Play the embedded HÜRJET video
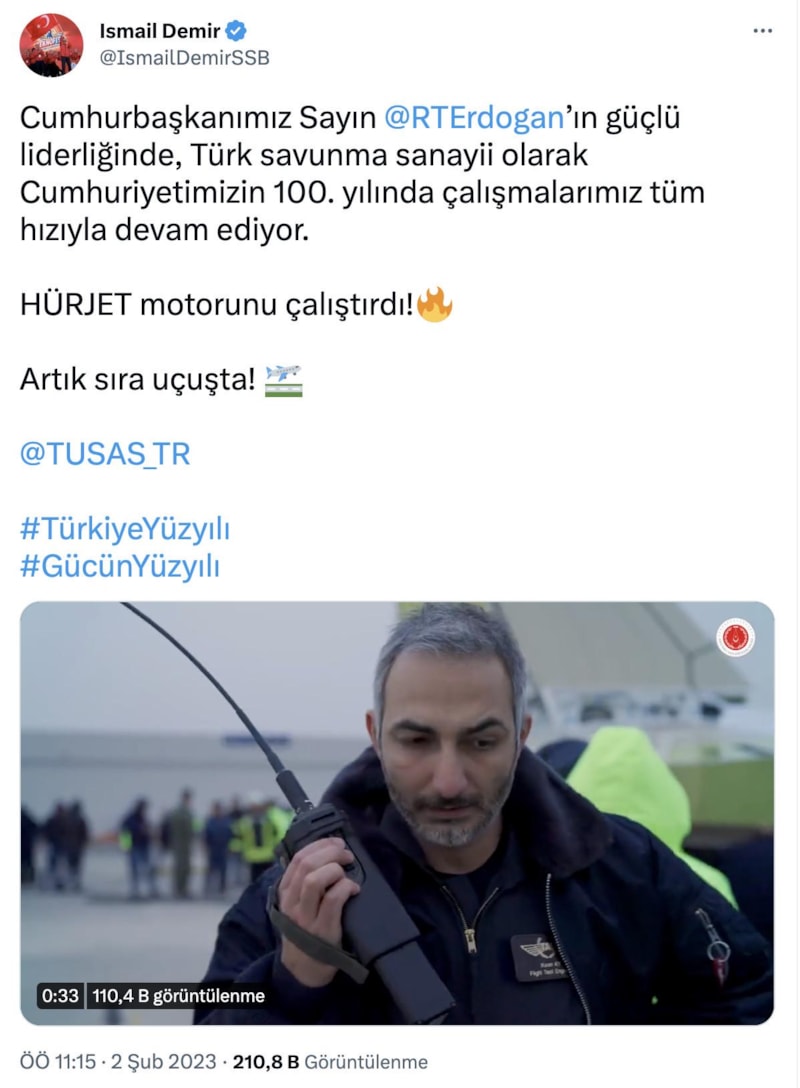The image size is (800, 1088). tap(397, 813)
